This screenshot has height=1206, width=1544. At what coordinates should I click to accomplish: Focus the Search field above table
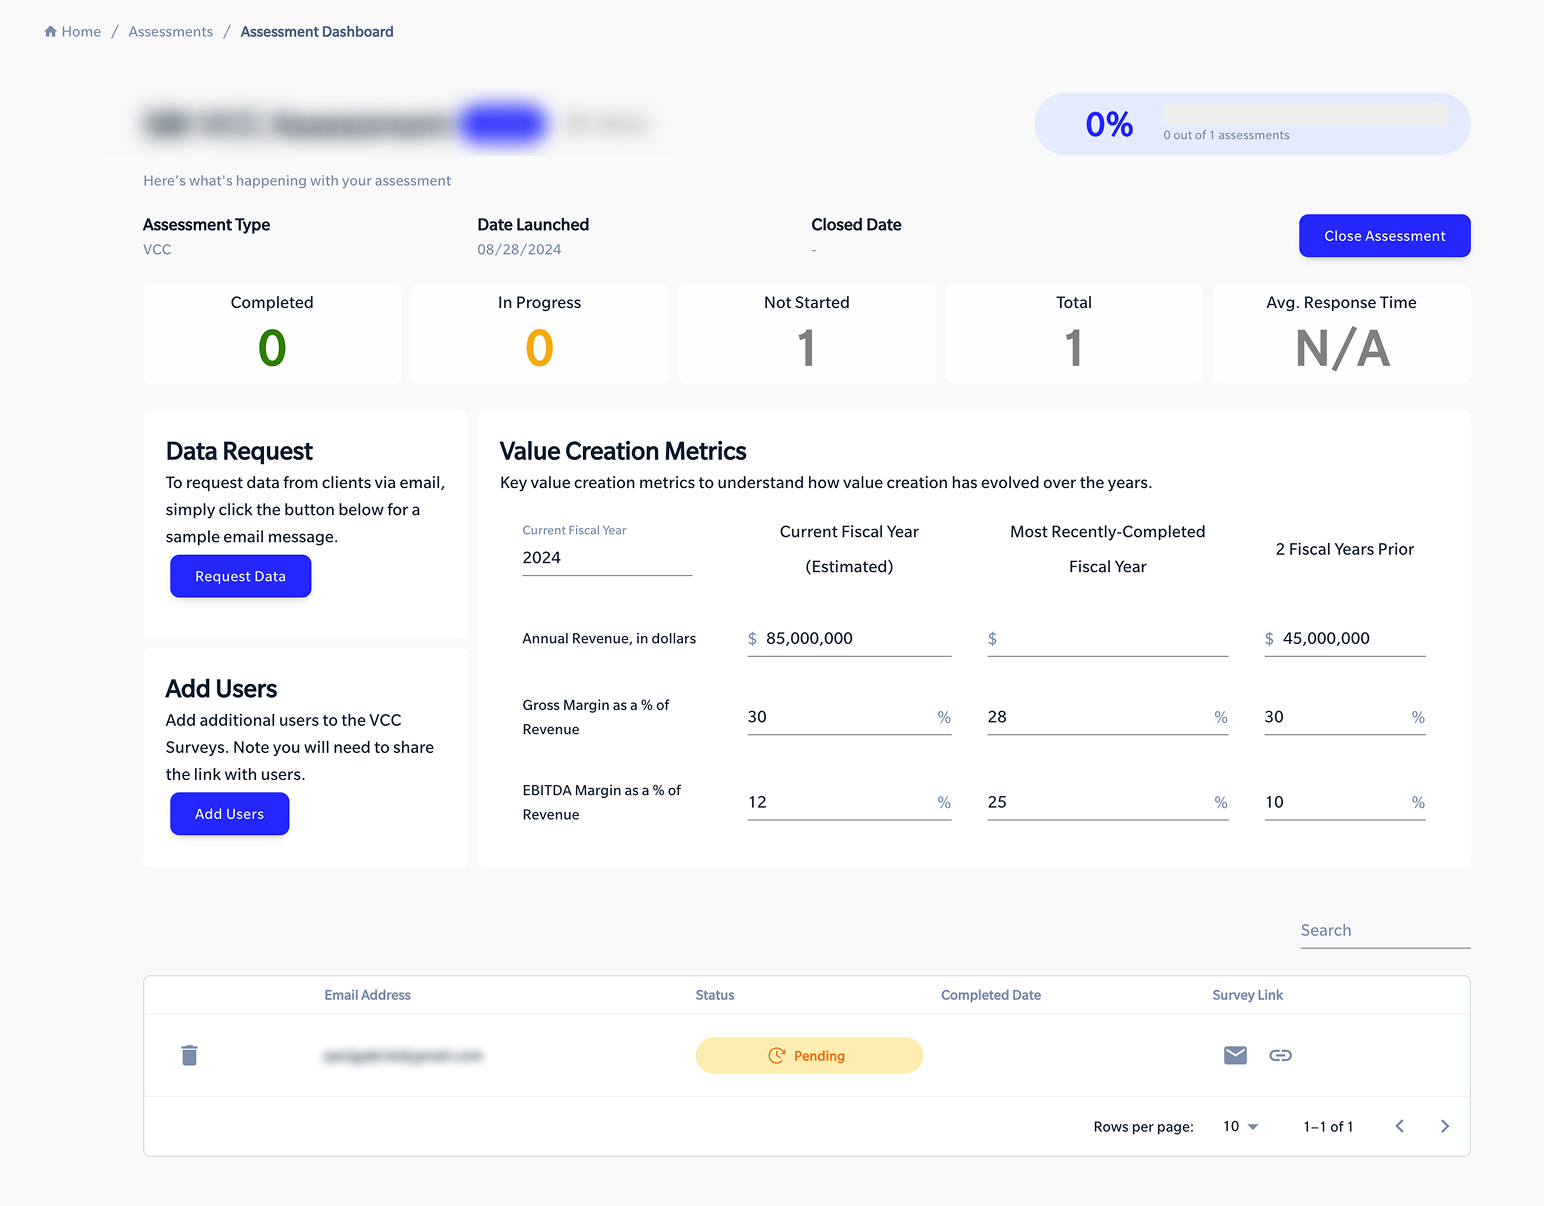pyautogui.click(x=1384, y=930)
